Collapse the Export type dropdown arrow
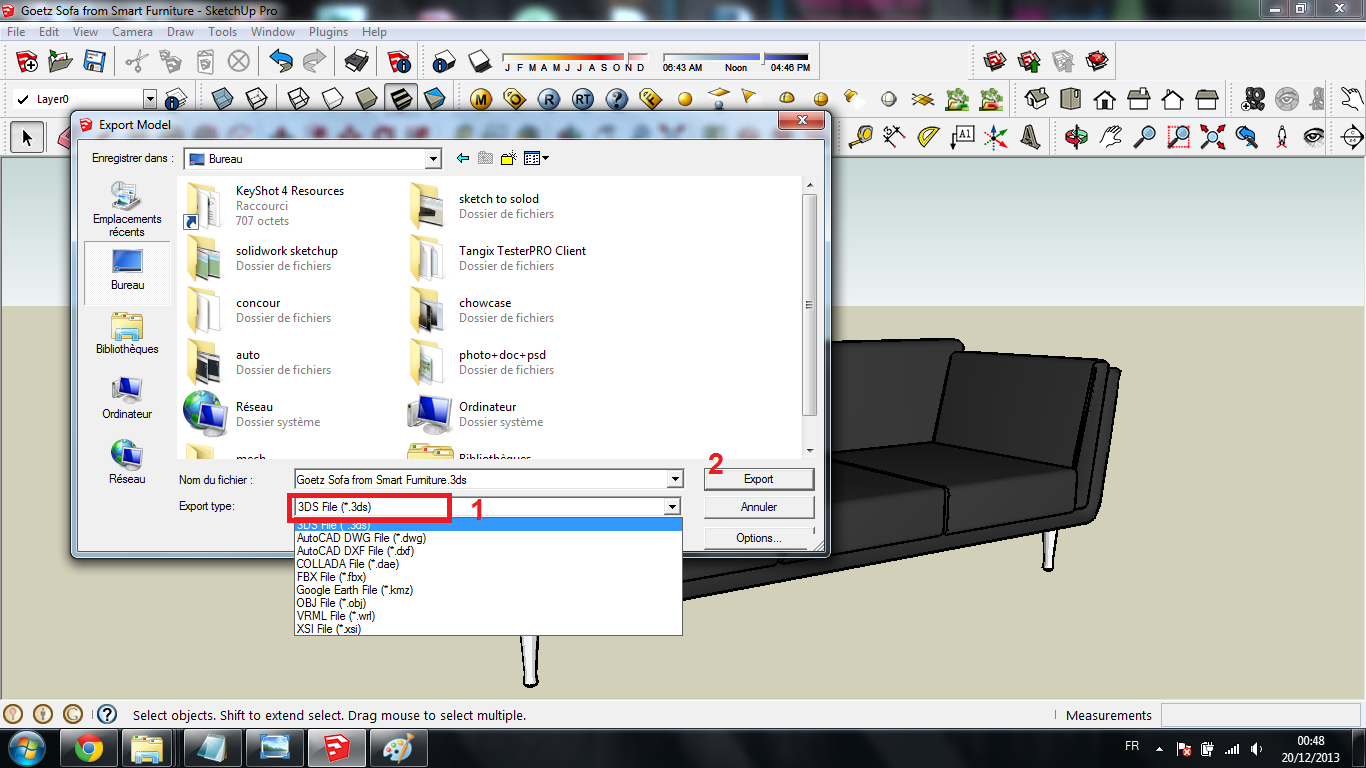1366x768 pixels. [x=674, y=507]
